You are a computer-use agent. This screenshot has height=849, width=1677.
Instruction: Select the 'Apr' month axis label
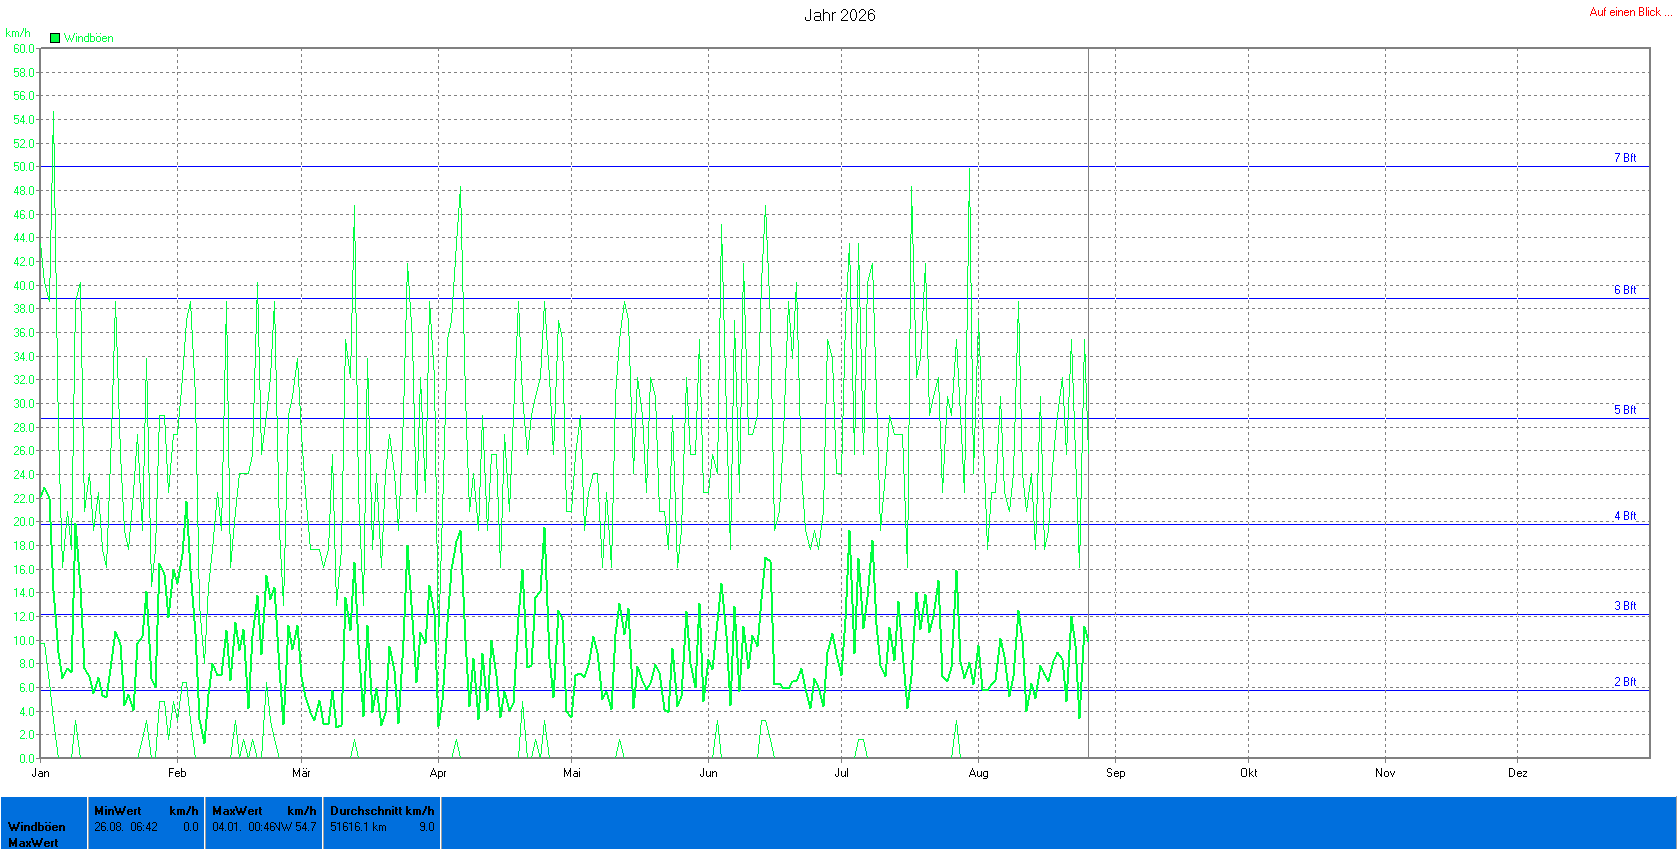coord(438,773)
